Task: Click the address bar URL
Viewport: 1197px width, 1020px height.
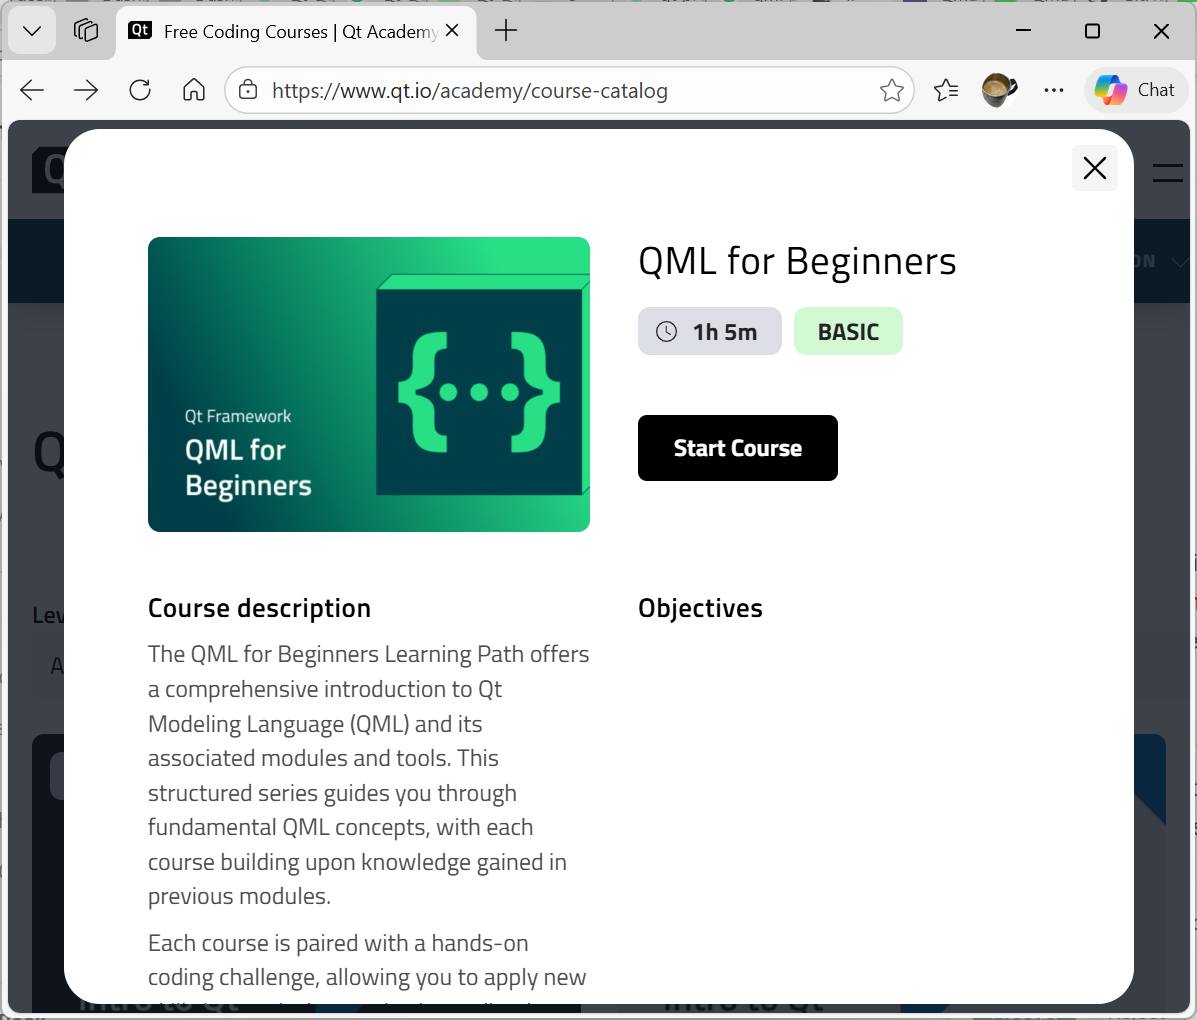Action: [469, 91]
